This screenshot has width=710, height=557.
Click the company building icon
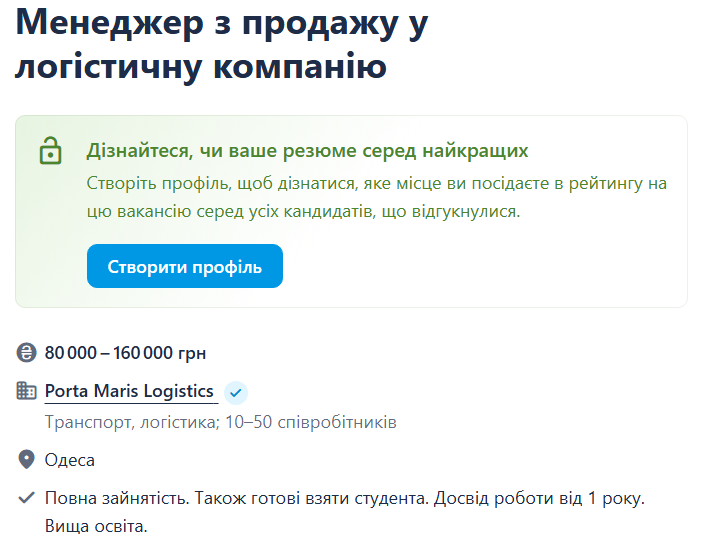coord(27,391)
